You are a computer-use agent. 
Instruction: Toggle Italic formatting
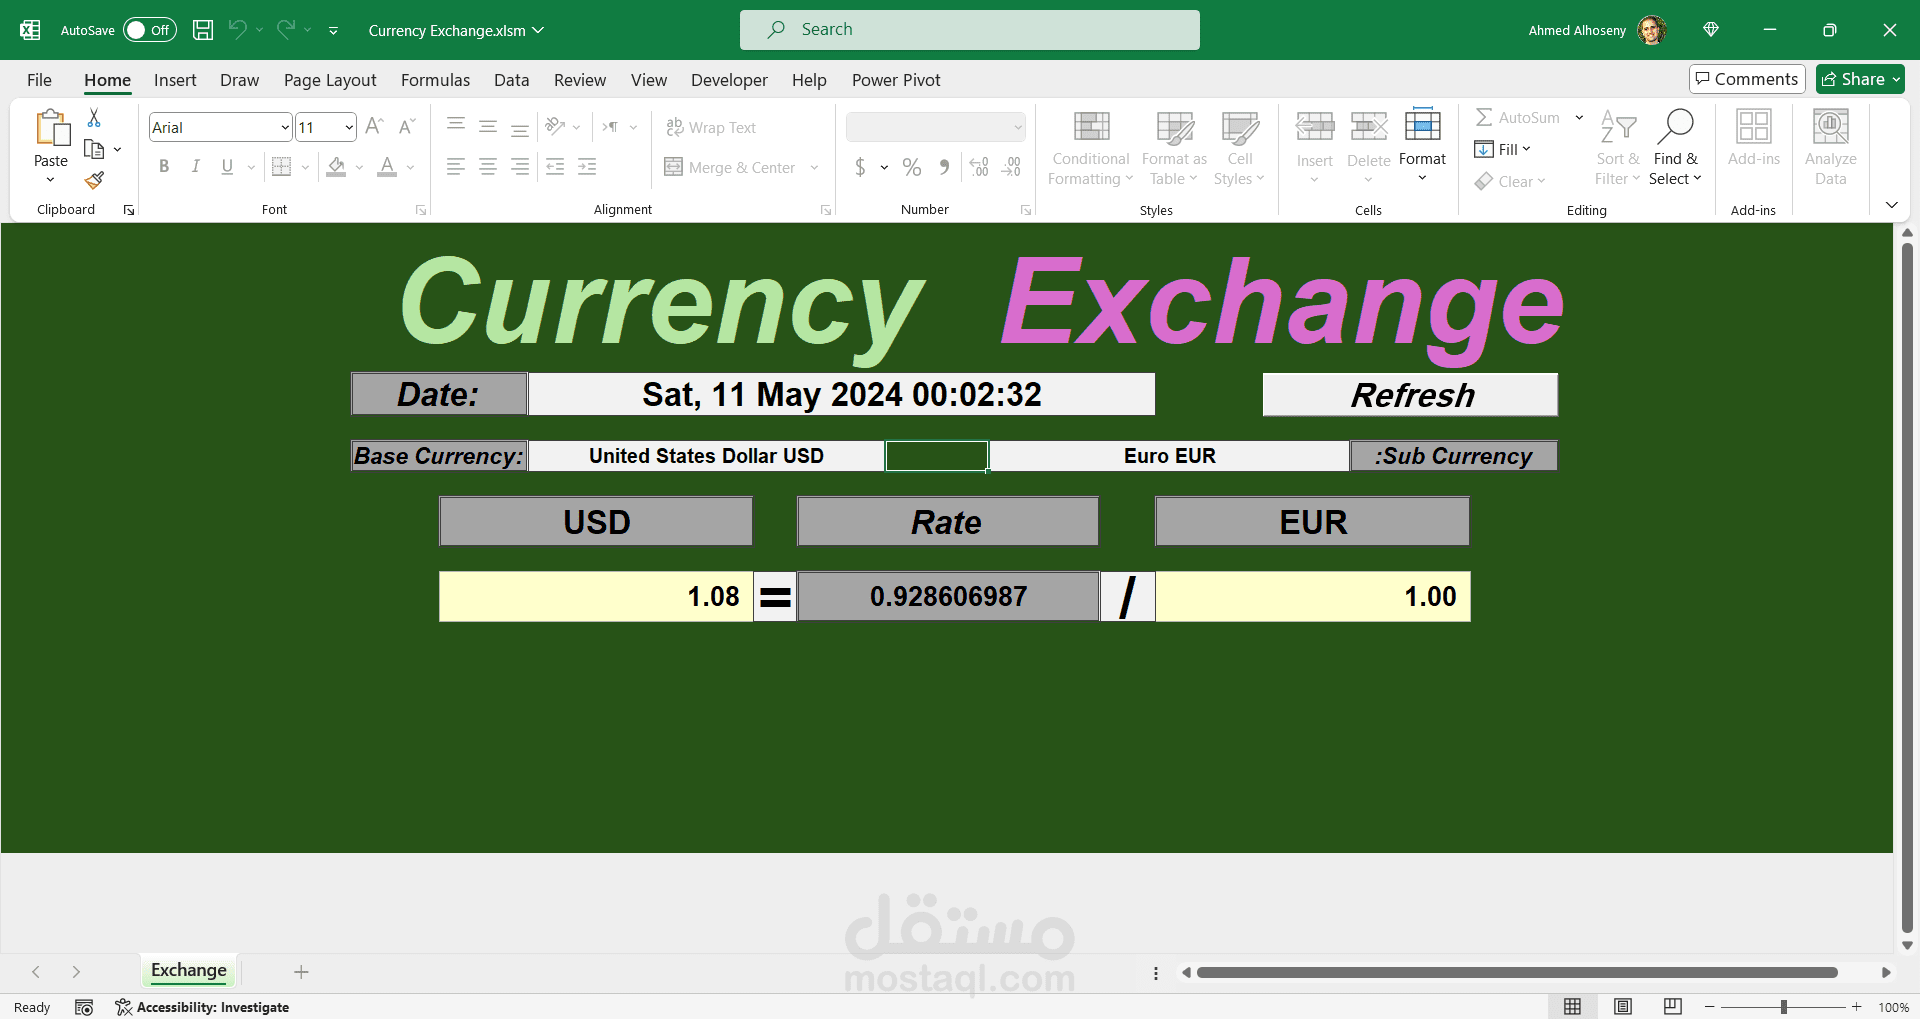[x=196, y=167]
